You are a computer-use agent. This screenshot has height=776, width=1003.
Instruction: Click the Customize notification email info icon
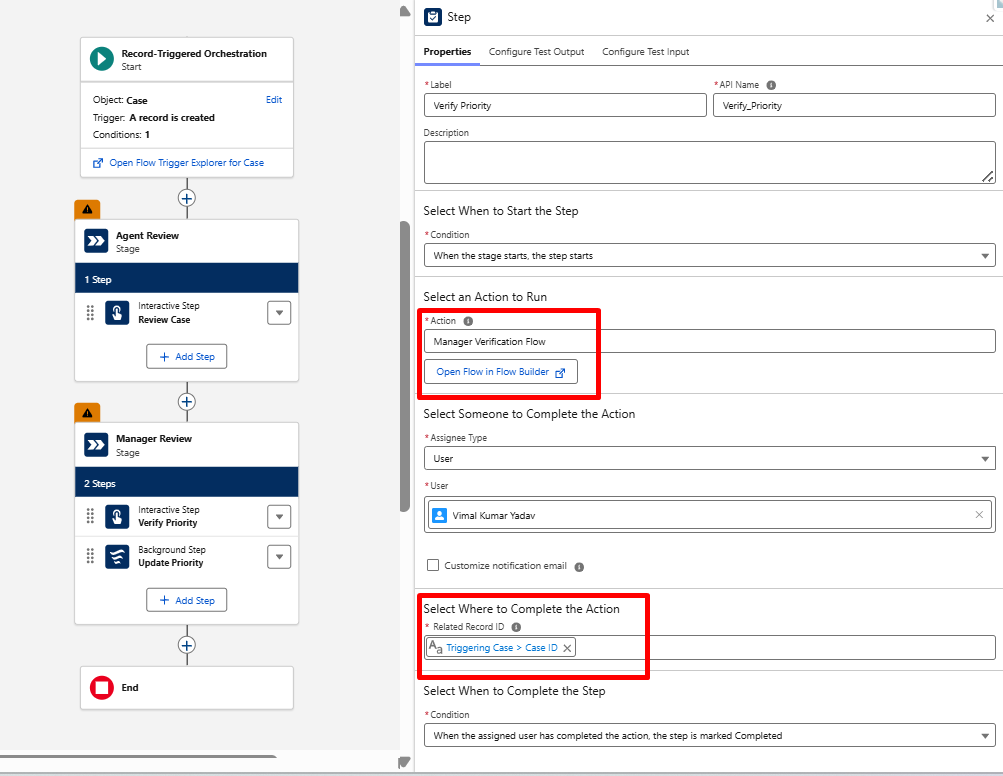579,567
